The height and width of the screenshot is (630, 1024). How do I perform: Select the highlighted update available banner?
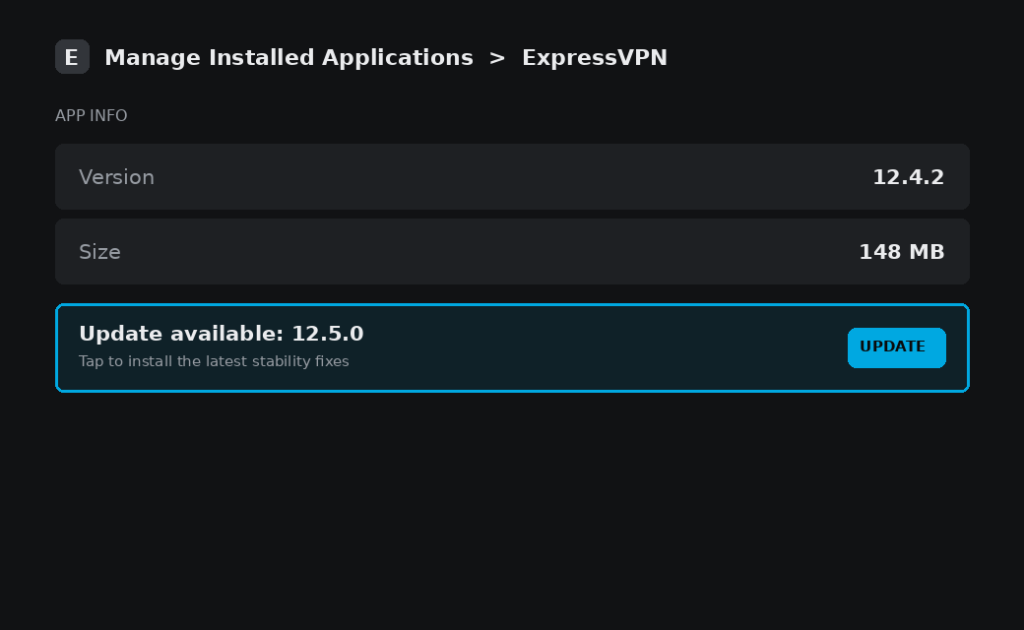click(512, 348)
